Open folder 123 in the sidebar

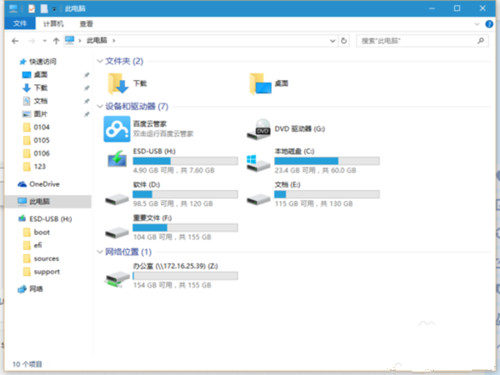[x=40, y=166]
